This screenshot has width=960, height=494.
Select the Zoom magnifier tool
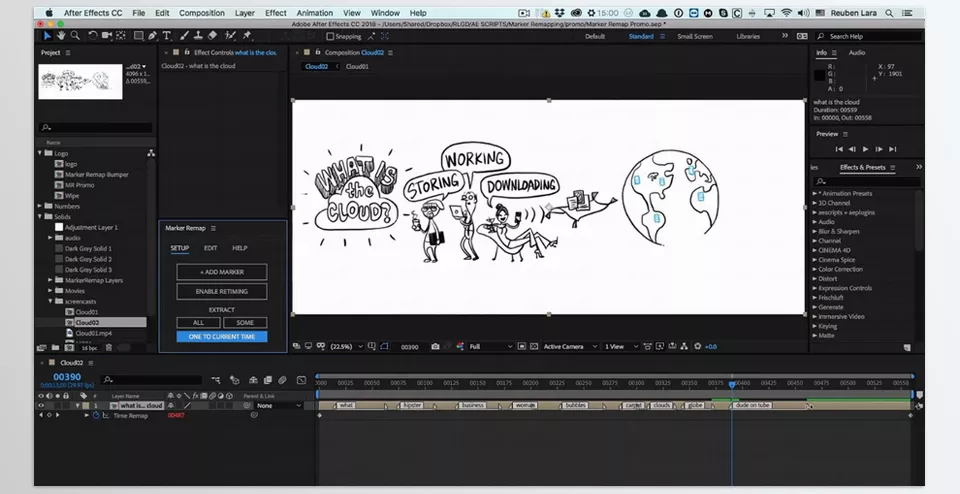click(x=75, y=36)
